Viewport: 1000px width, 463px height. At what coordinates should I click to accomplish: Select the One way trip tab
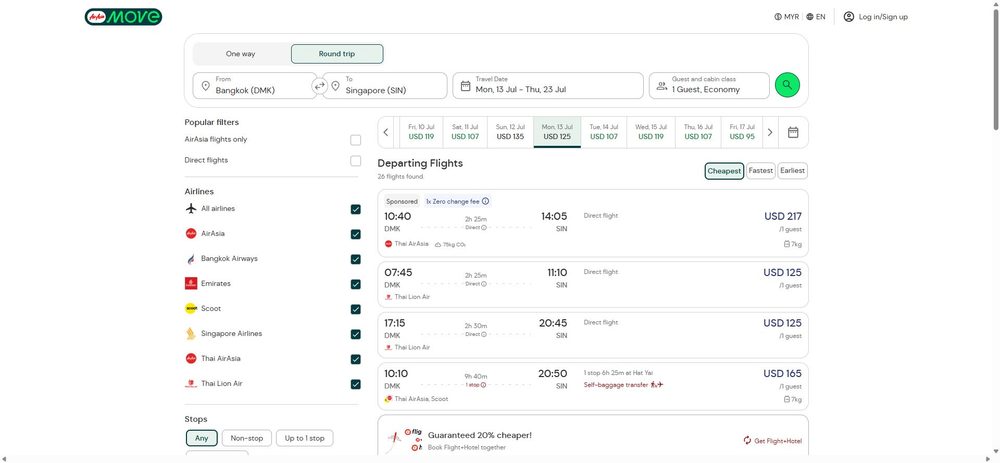click(x=240, y=54)
